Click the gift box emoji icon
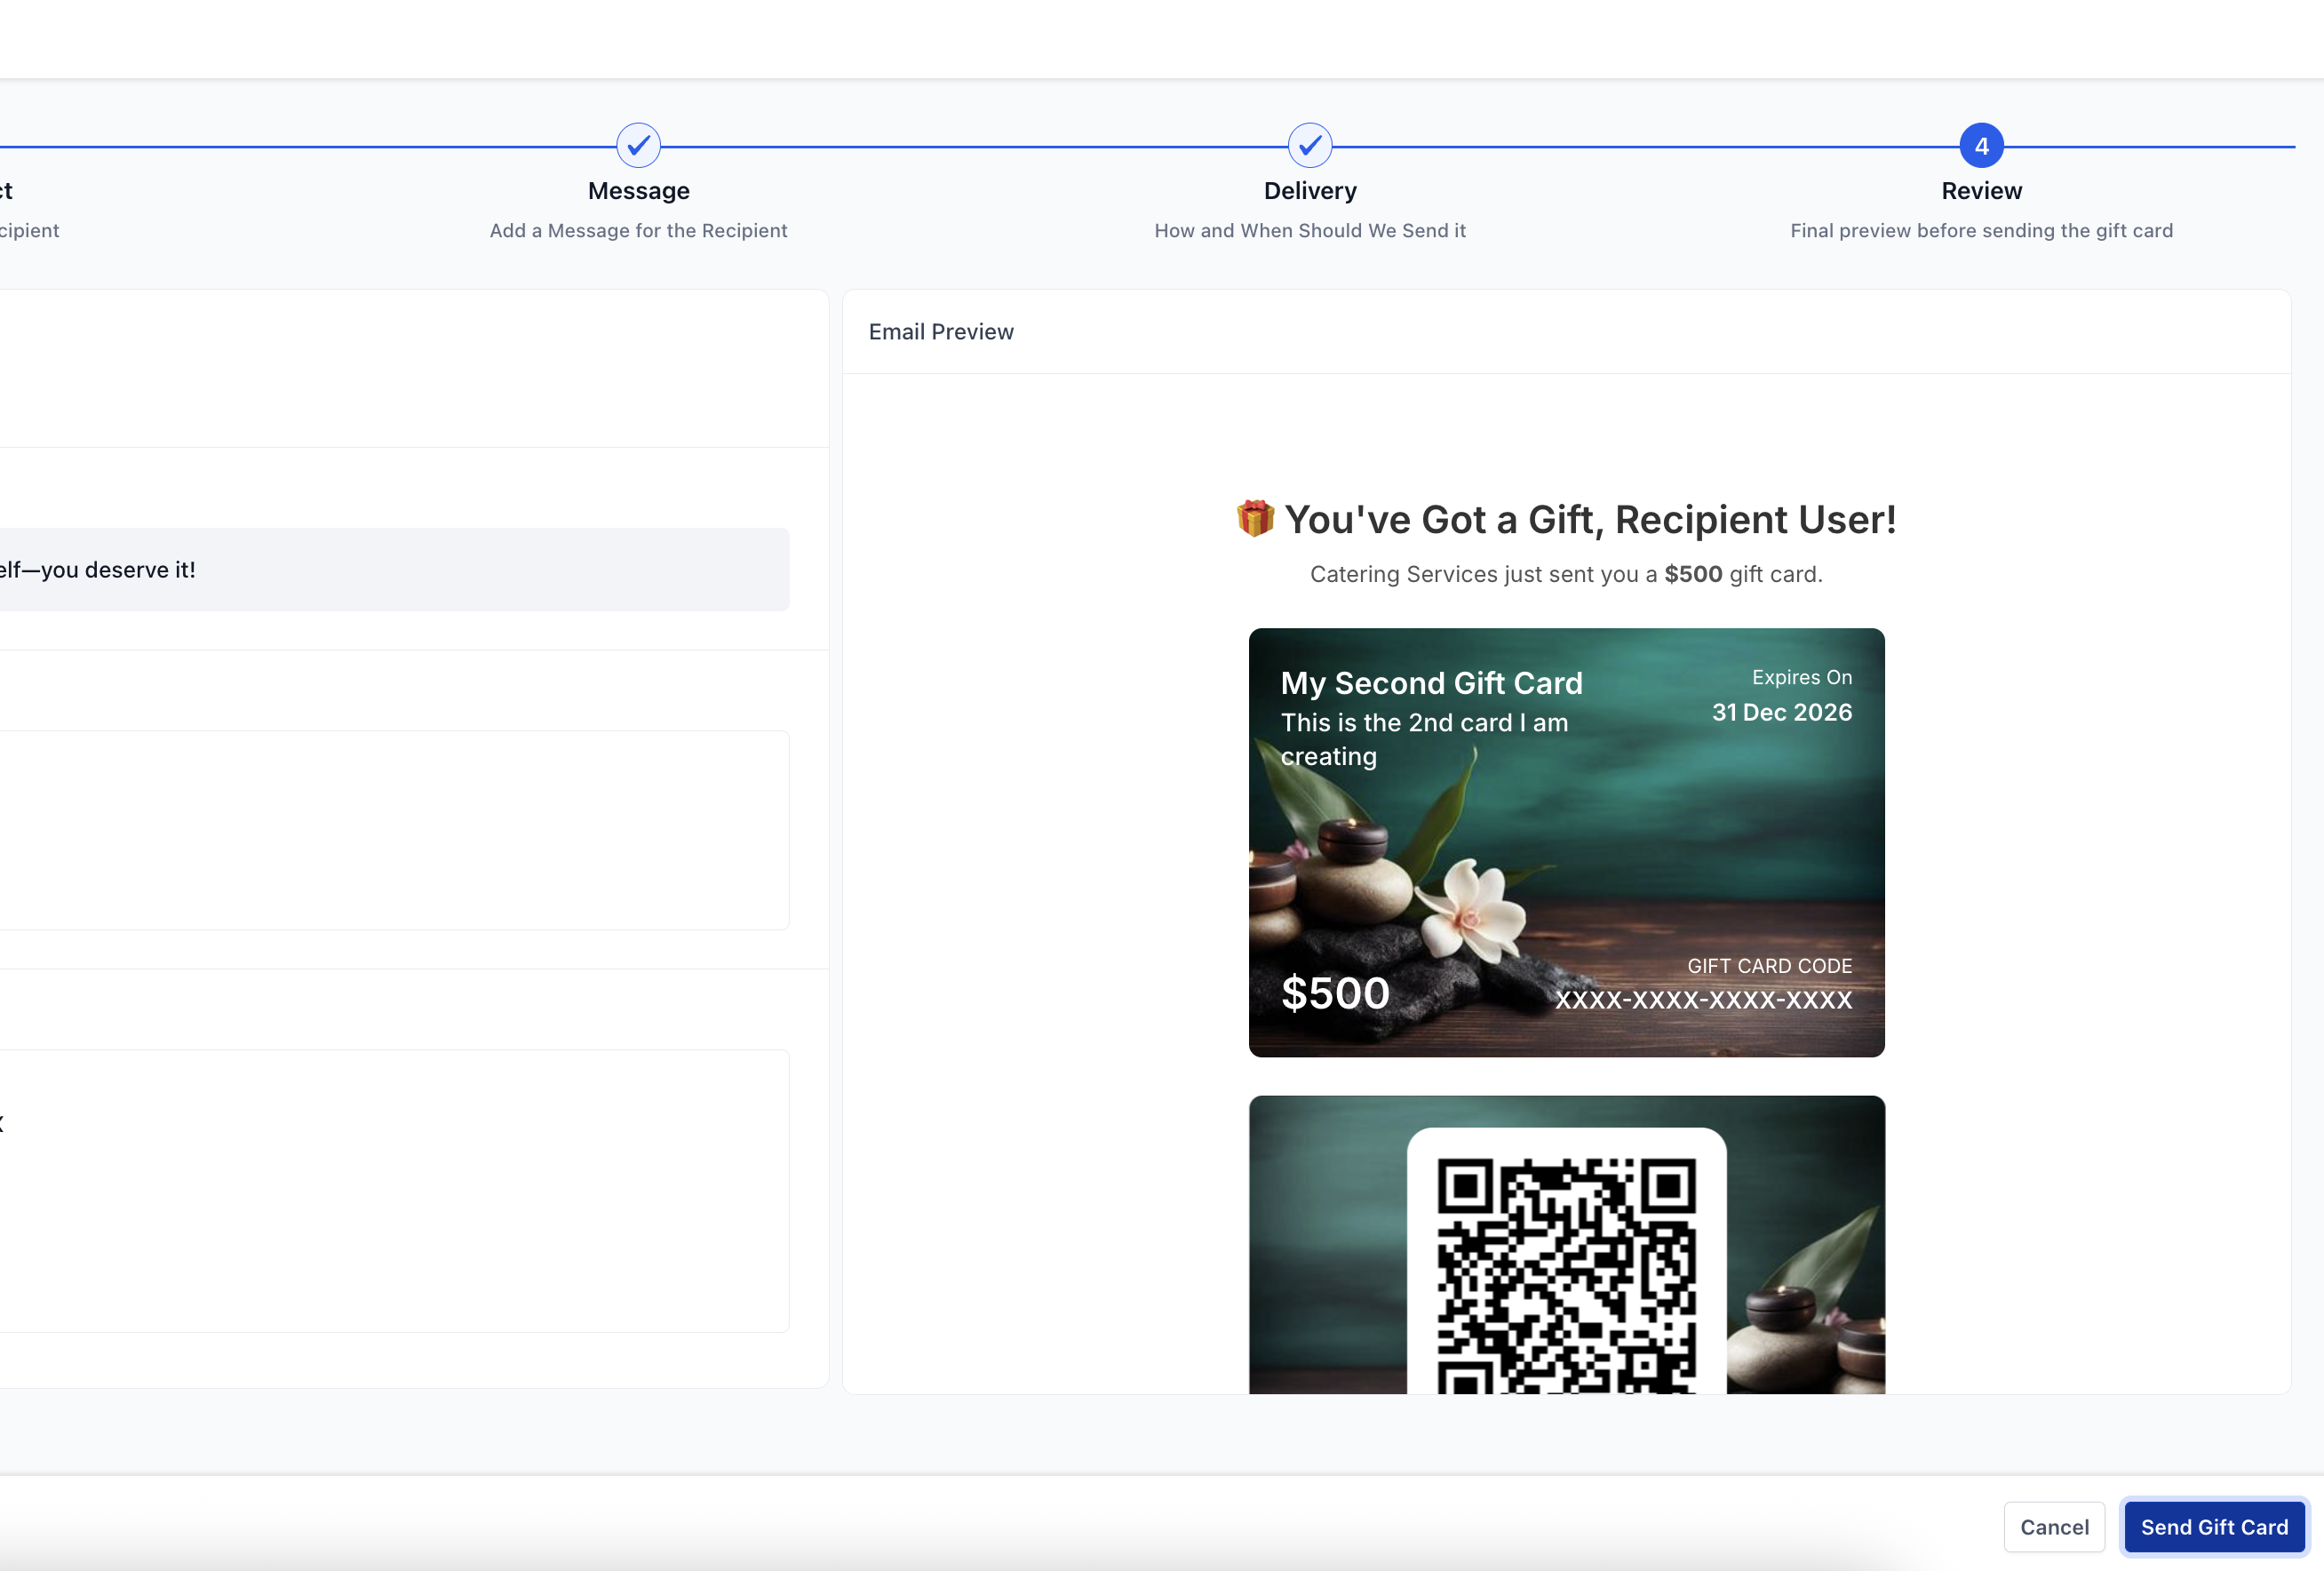The width and height of the screenshot is (2324, 1571). coord(1255,518)
